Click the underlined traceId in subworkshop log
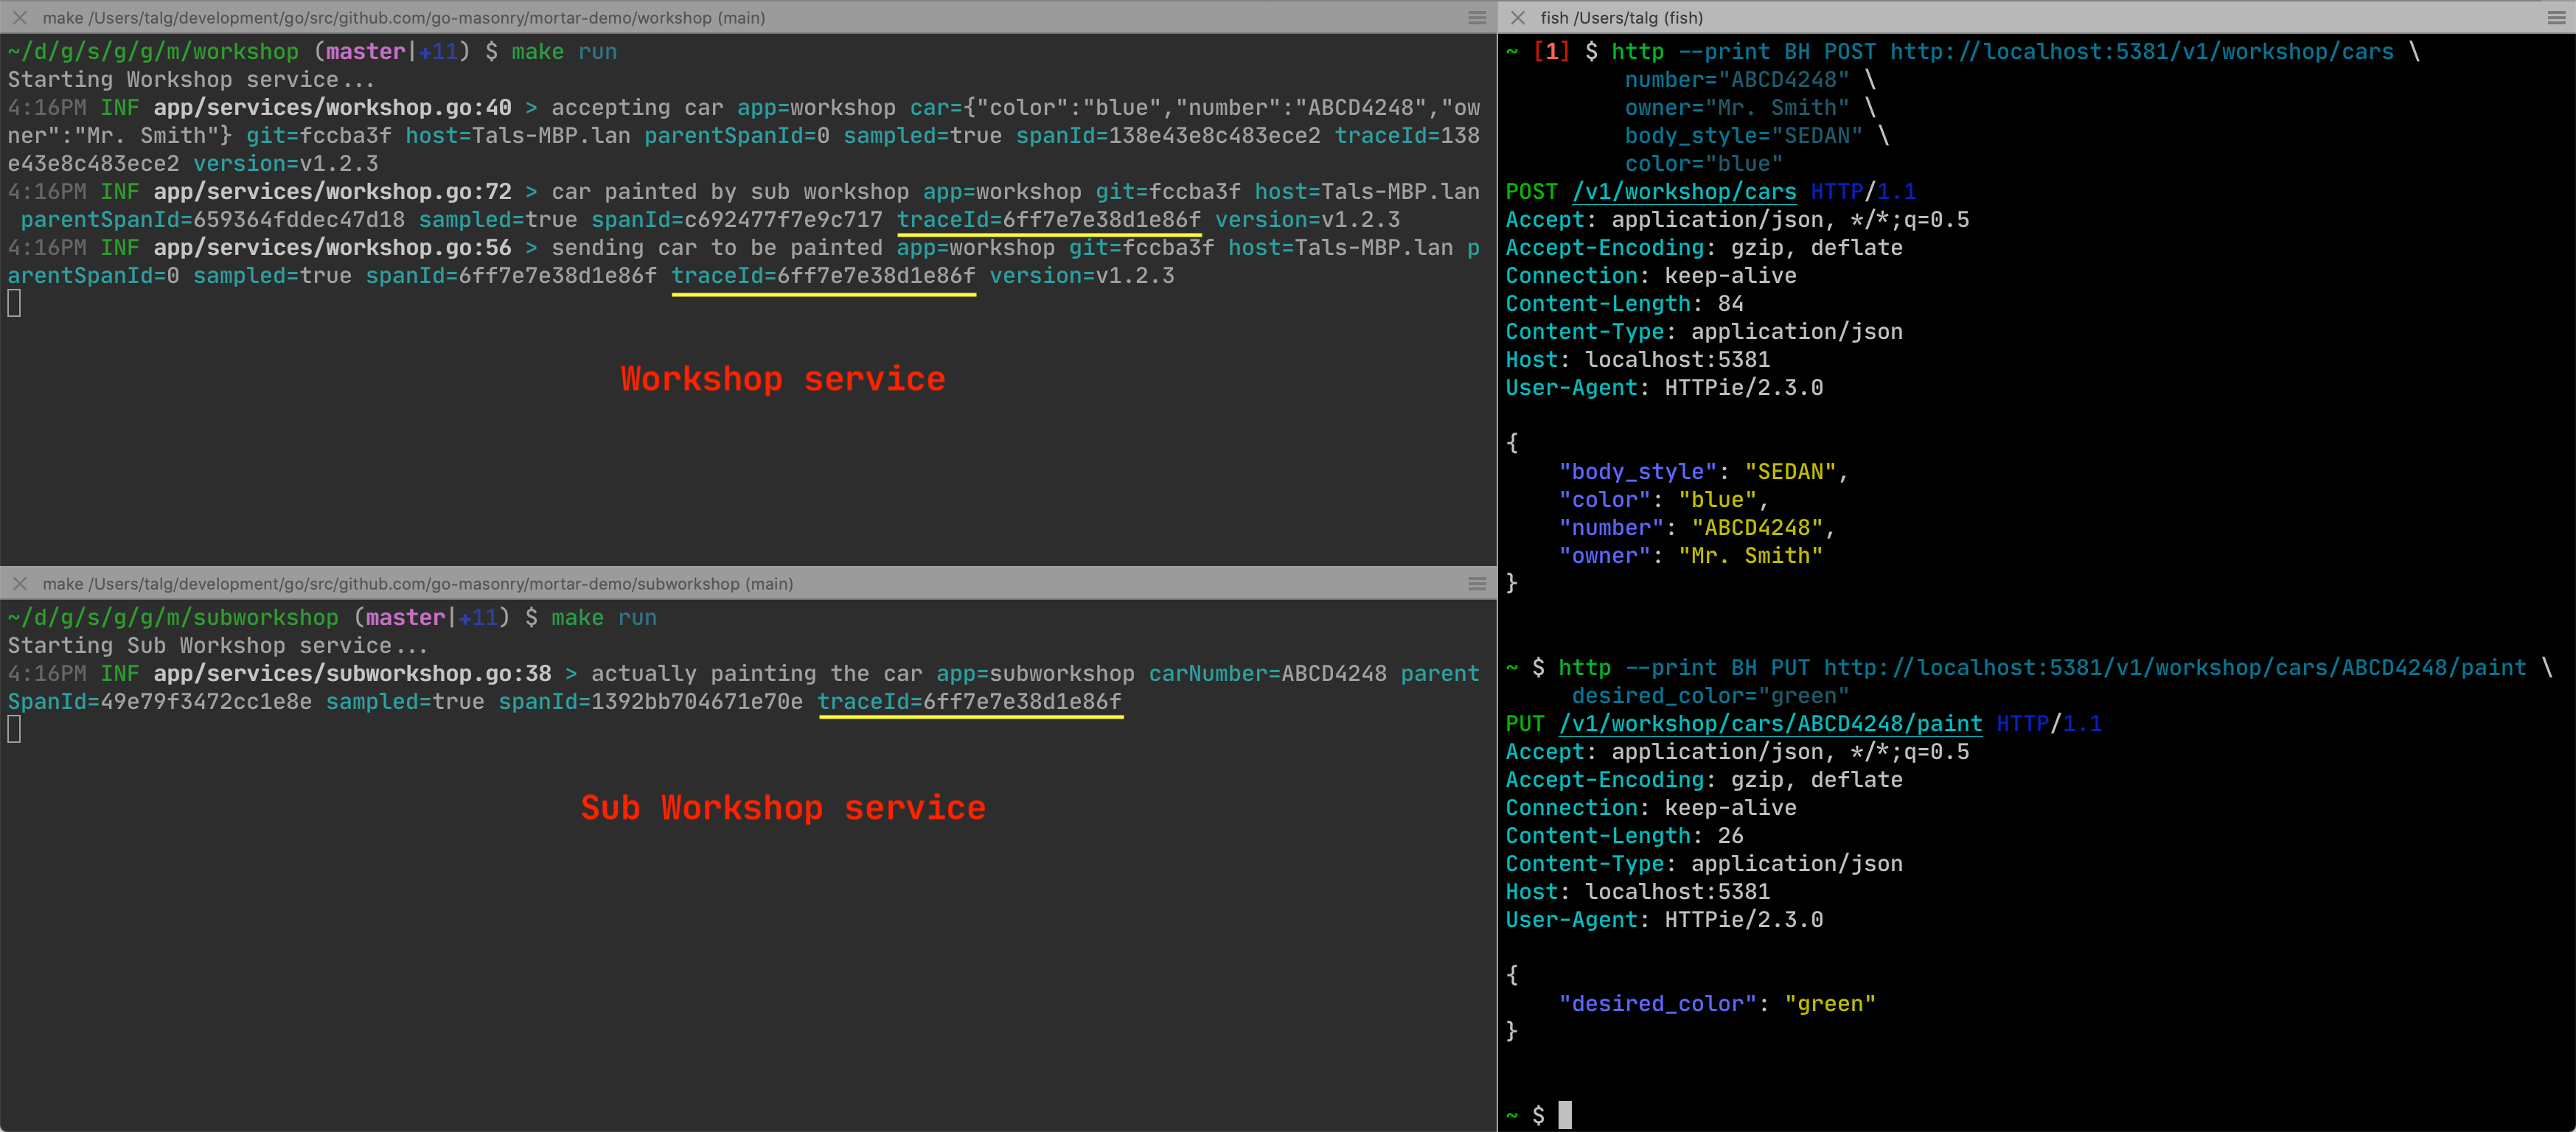 [969, 701]
